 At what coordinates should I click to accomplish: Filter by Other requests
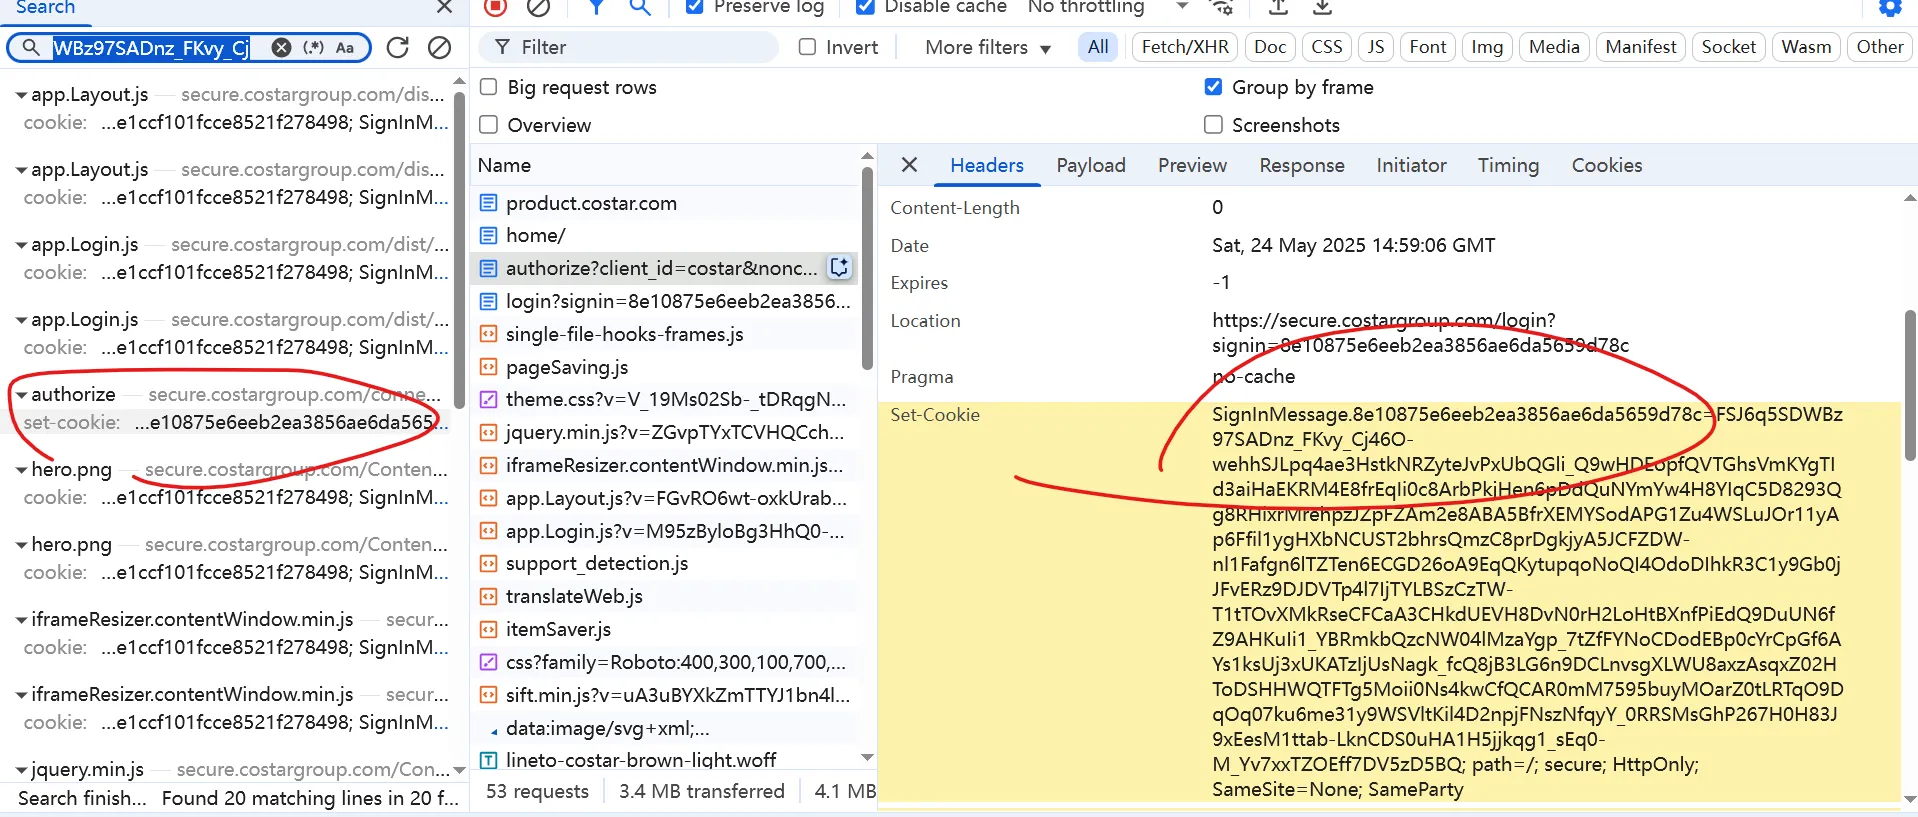1880,47
